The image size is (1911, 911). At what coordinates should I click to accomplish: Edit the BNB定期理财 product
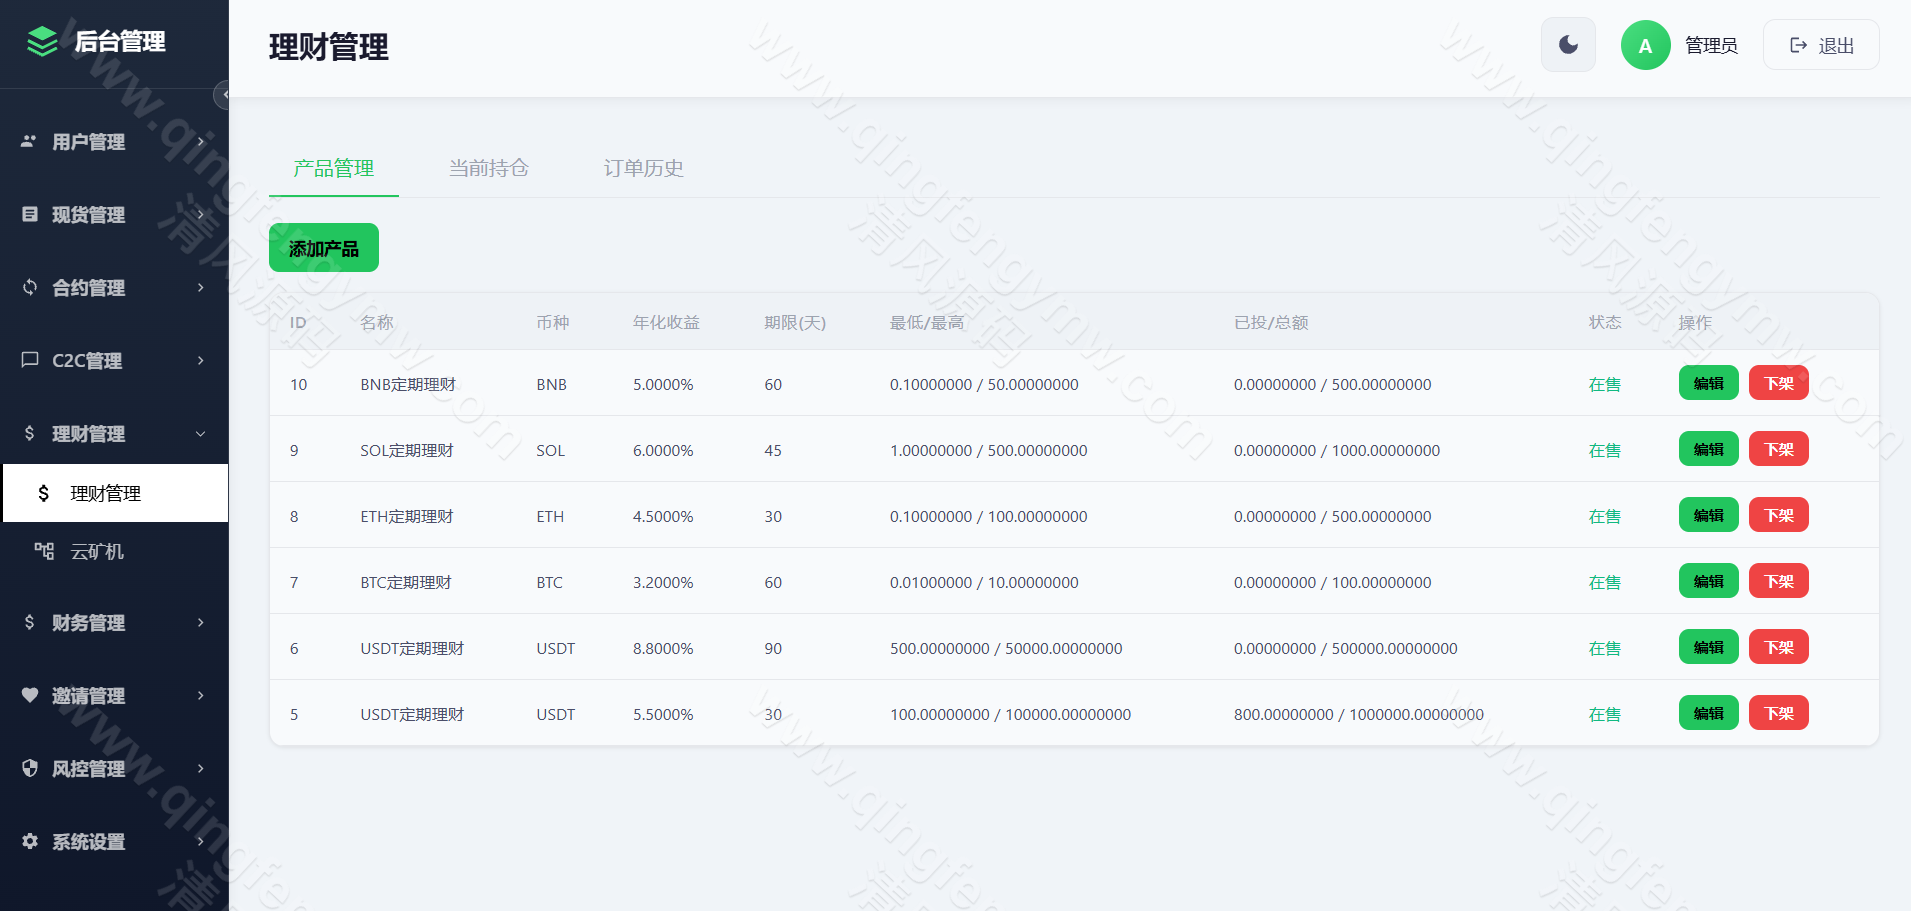(1709, 383)
